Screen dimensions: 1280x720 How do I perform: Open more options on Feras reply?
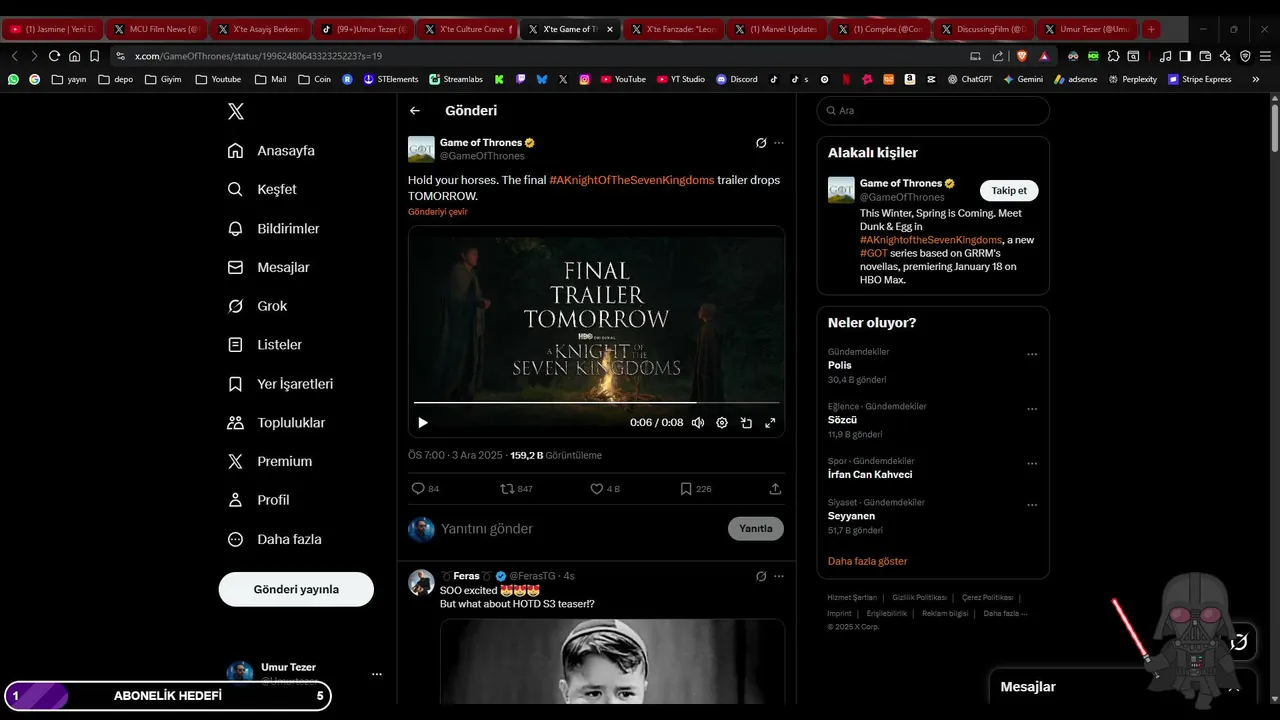pyautogui.click(x=779, y=576)
